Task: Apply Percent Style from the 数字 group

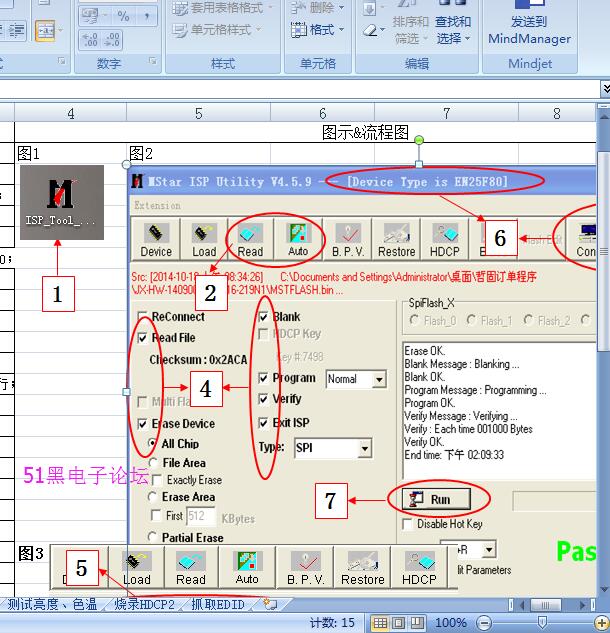Action: pos(123,16)
